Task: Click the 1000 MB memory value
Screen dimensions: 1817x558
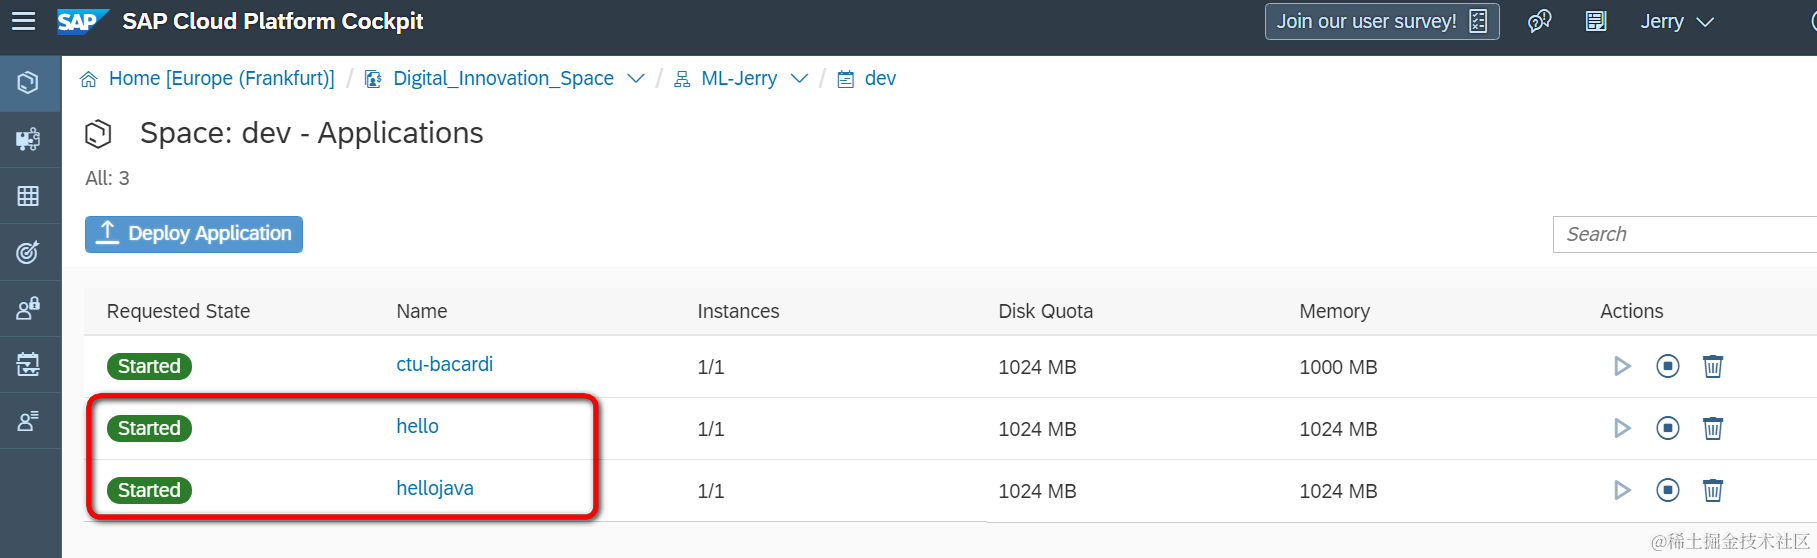Action: pos(1338,367)
